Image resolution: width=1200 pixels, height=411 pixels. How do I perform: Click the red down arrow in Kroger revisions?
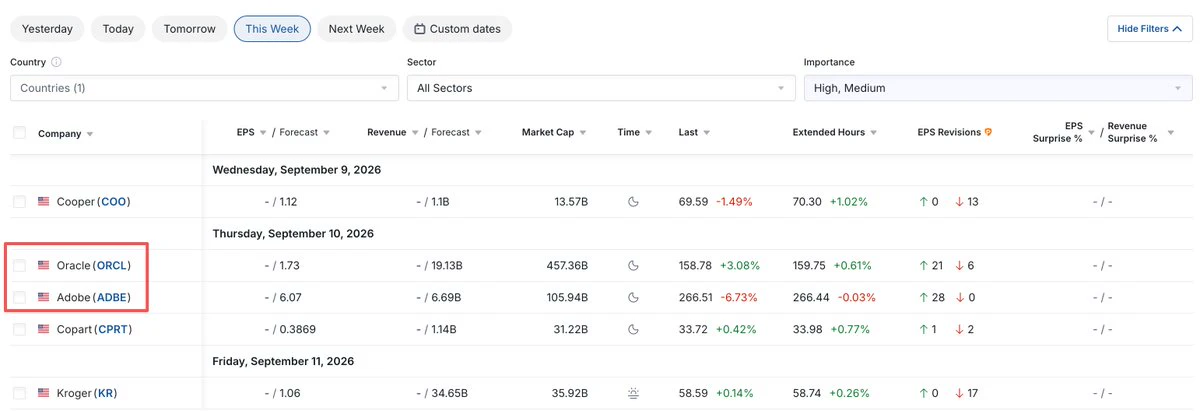959,394
